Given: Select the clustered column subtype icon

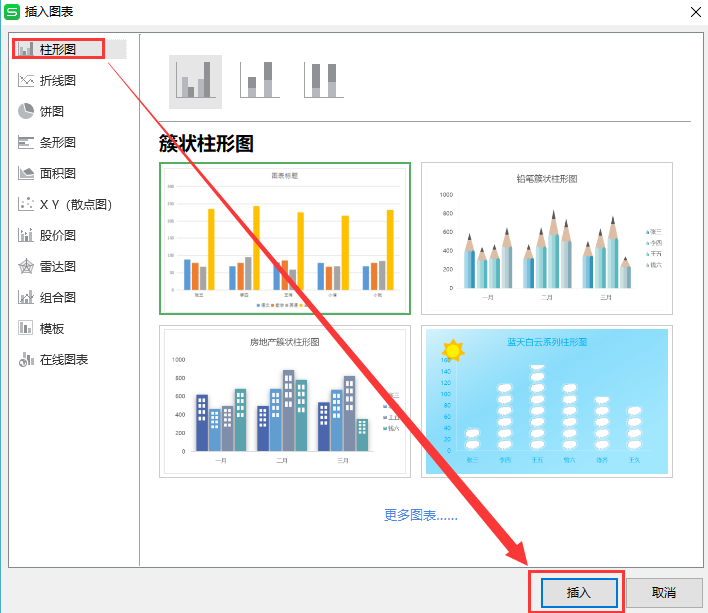Looking at the screenshot, I should pos(195,81).
